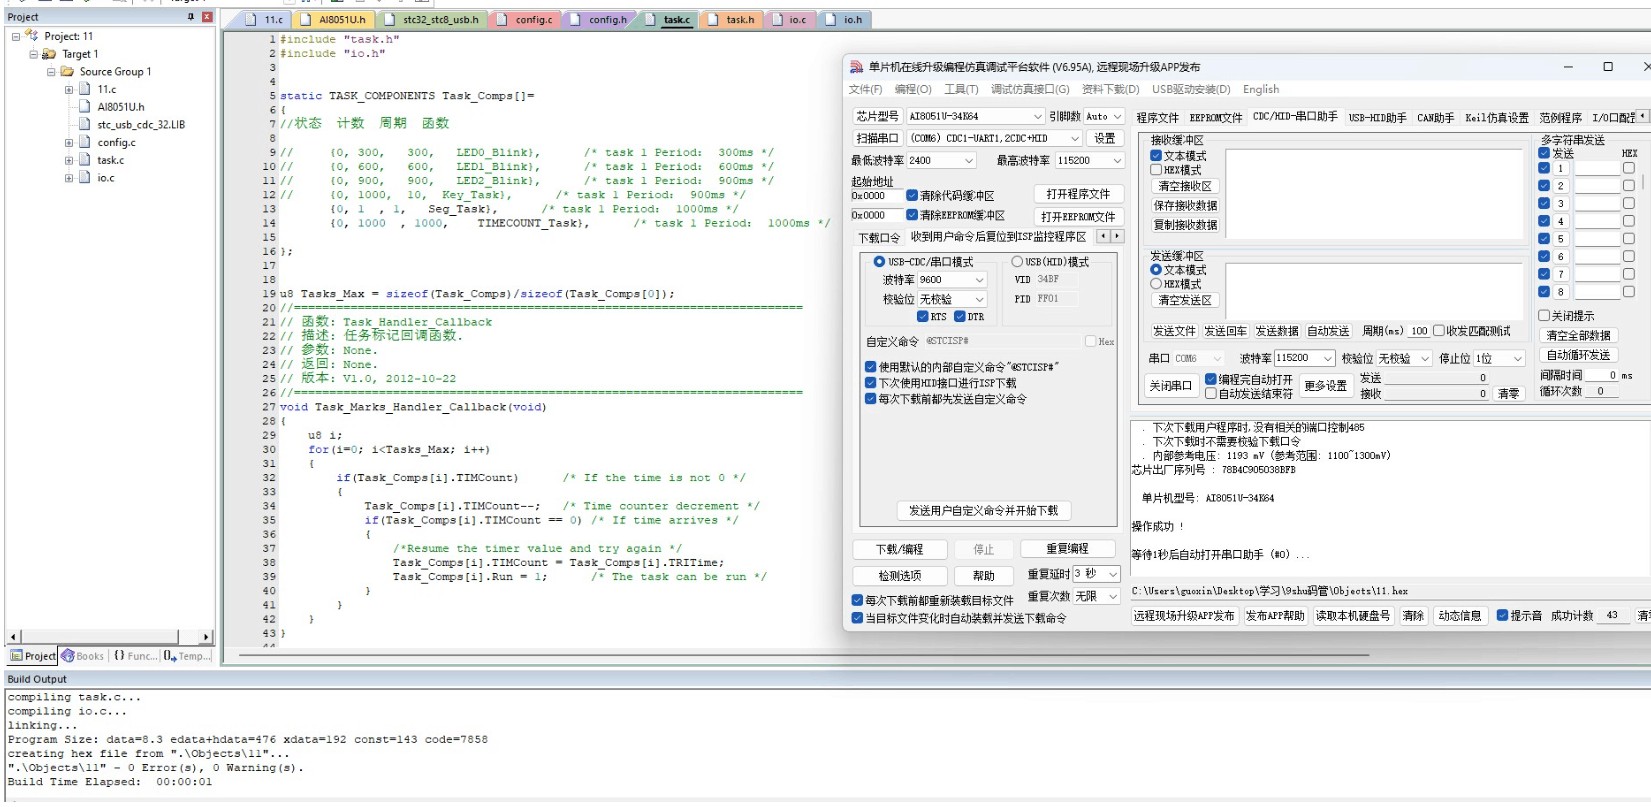The image size is (1651, 807).
Task: Click the stc_usb_cdc_32.LIB file icon
Action: [85, 125]
